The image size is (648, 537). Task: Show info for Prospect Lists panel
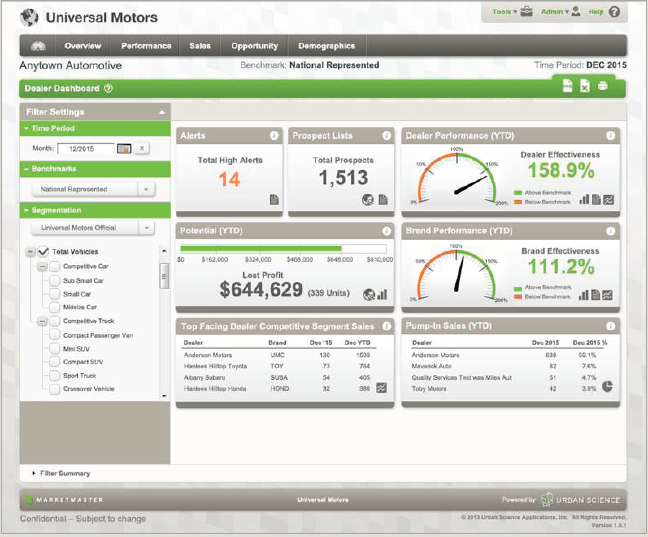click(x=386, y=136)
